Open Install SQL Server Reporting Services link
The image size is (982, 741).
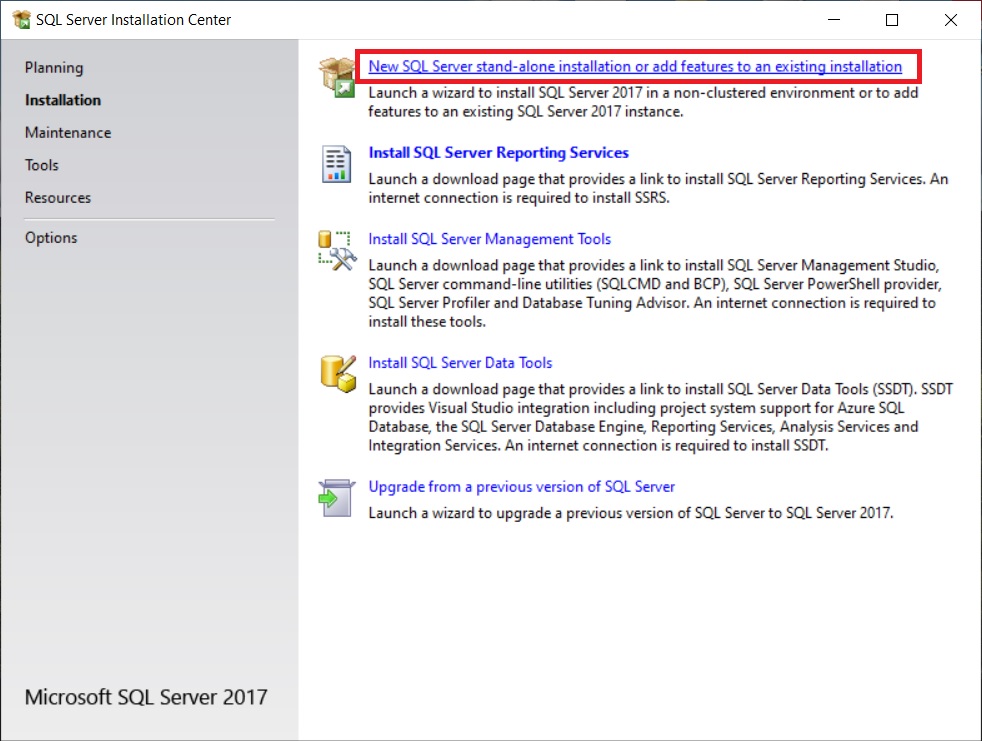[499, 153]
